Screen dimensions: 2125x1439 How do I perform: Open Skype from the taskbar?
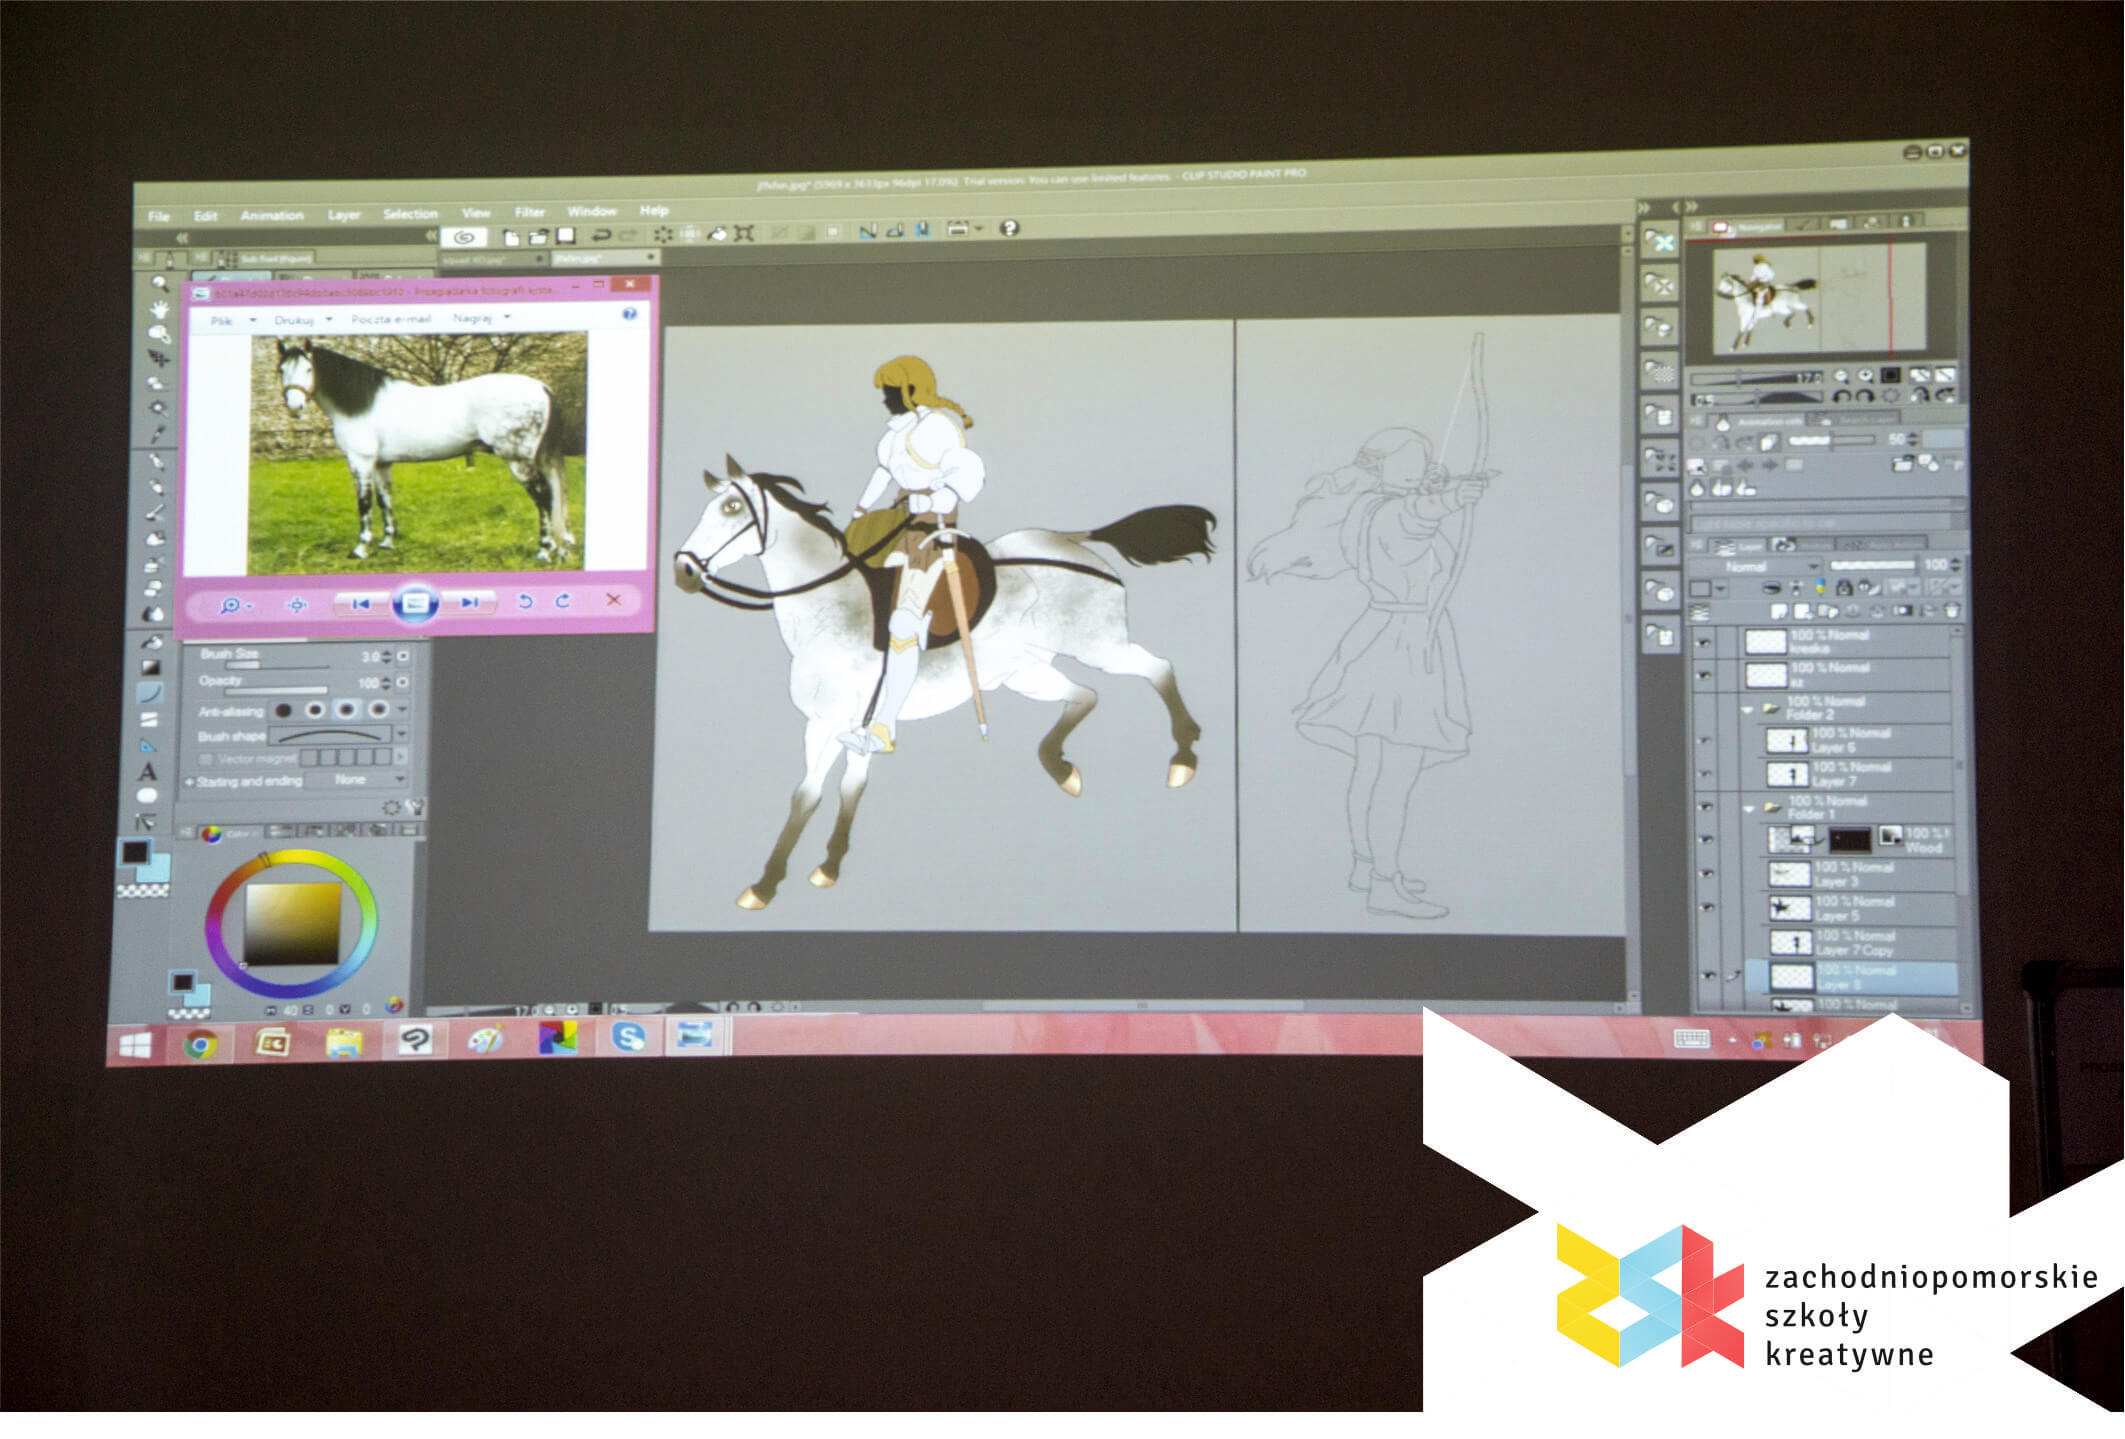(x=628, y=1037)
